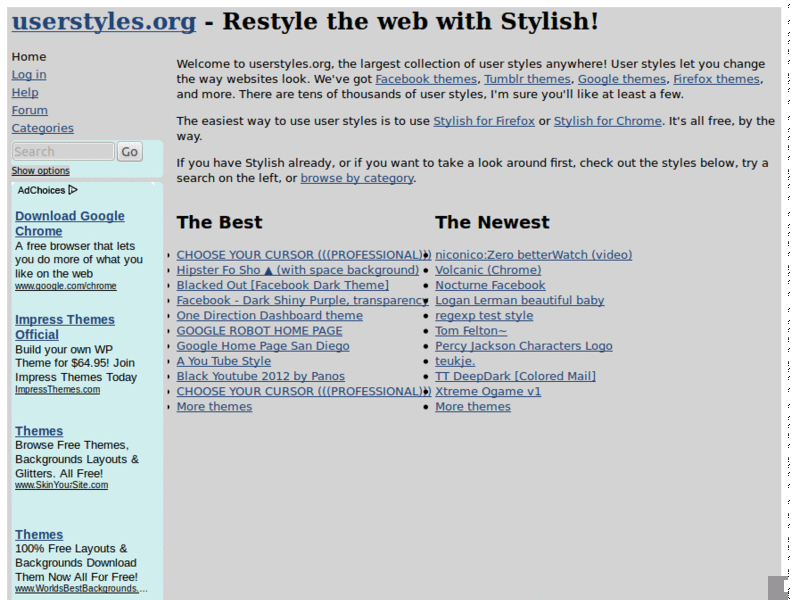Click browse by category link
Image resolution: width=800 pixels, height=600 pixels.
point(357,178)
